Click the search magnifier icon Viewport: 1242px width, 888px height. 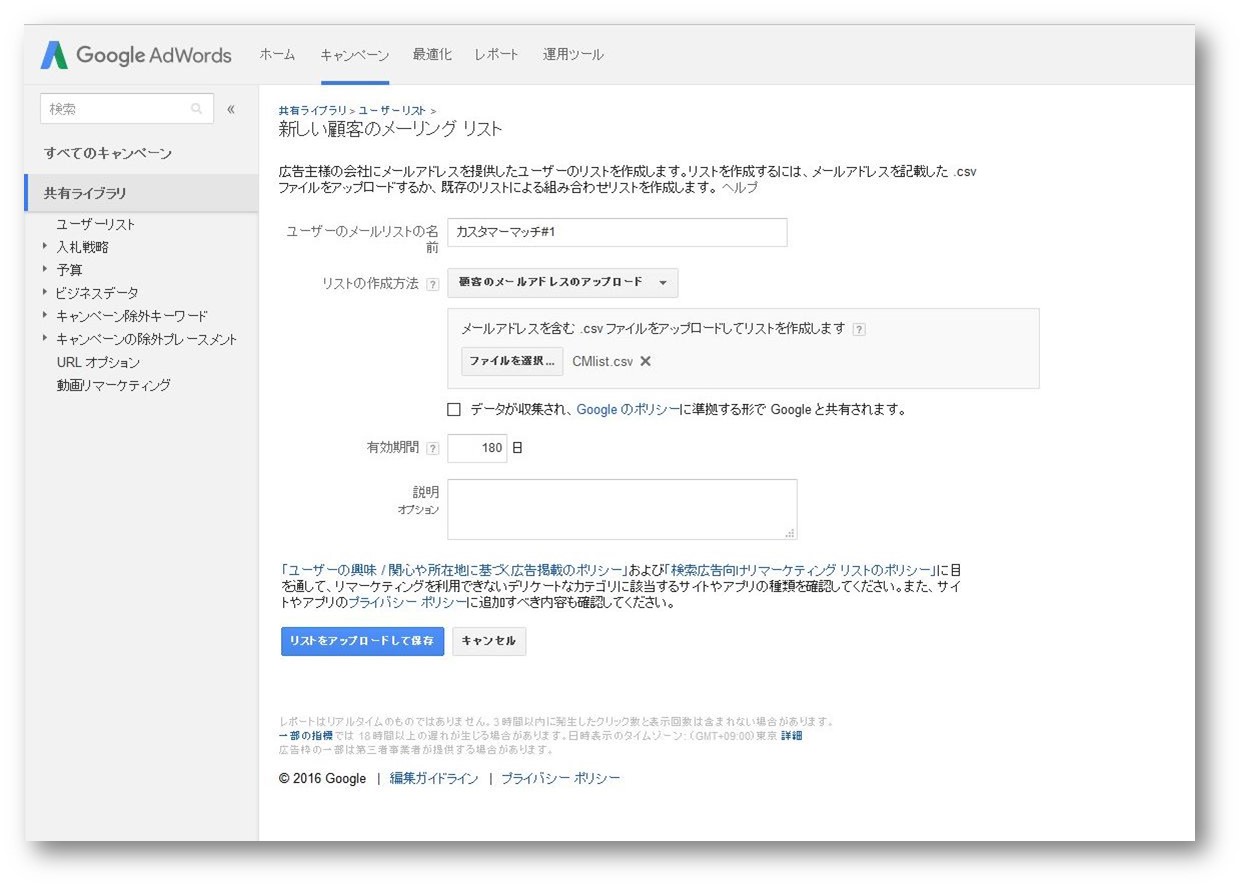[197, 109]
